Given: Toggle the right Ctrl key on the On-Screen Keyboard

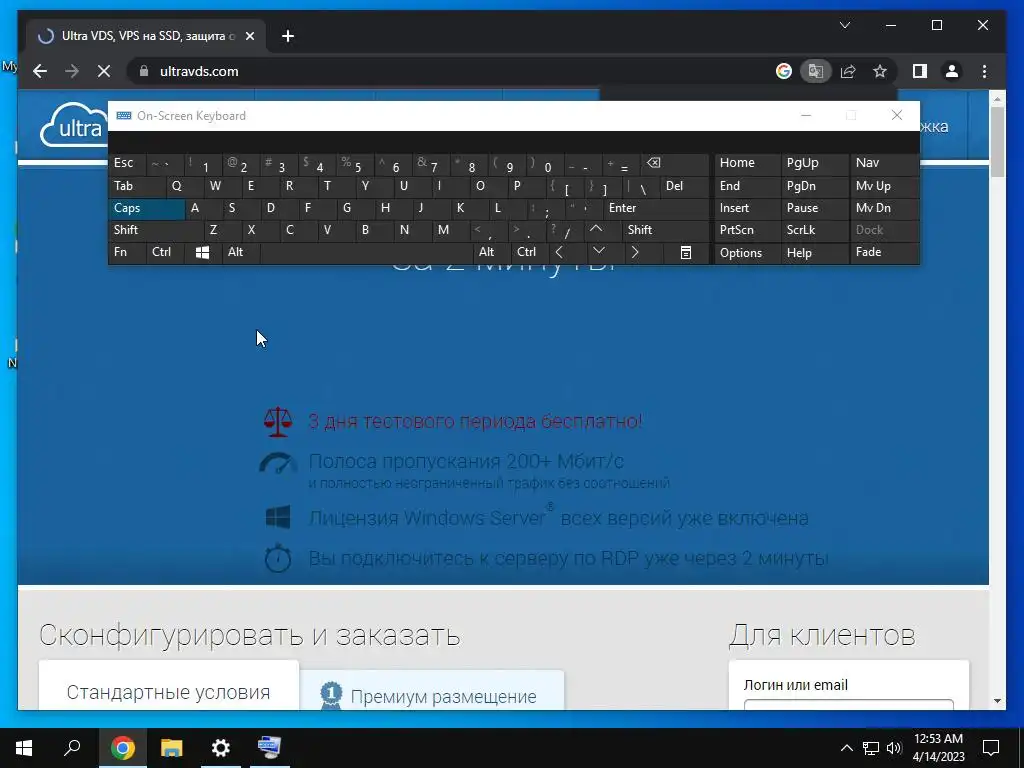Looking at the screenshot, I should coord(530,252).
